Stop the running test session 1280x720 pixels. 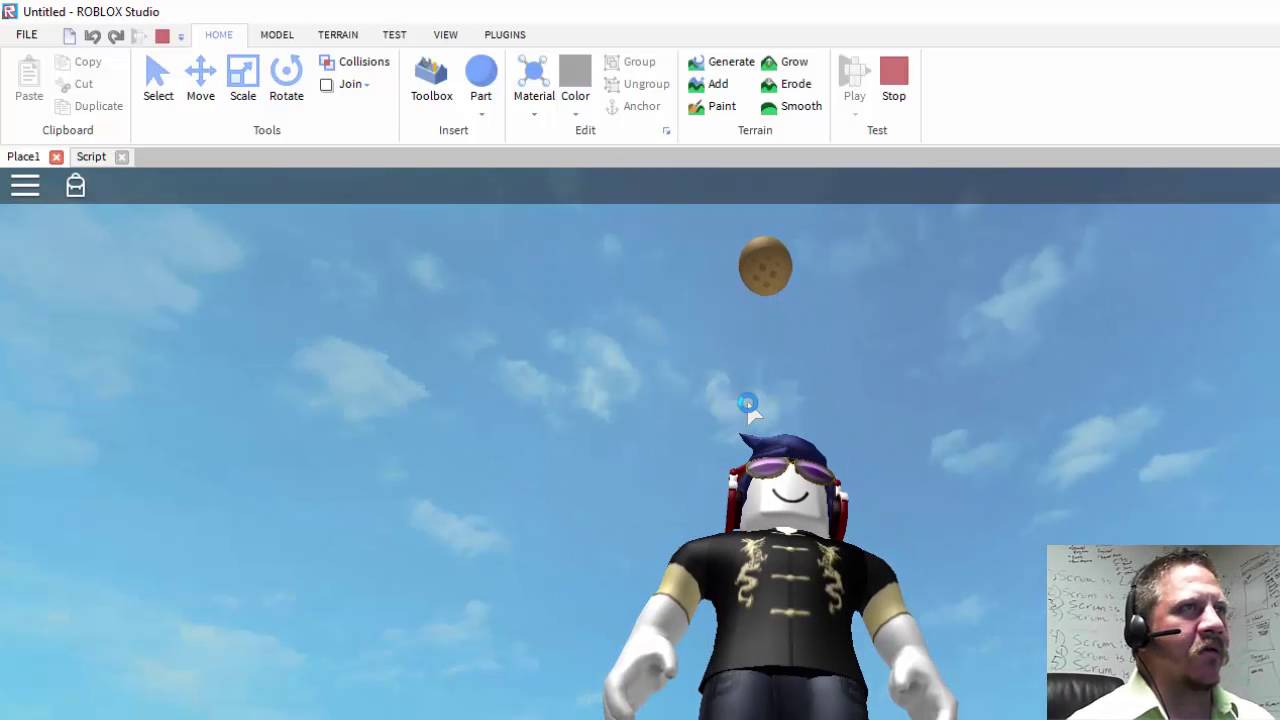[894, 78]
